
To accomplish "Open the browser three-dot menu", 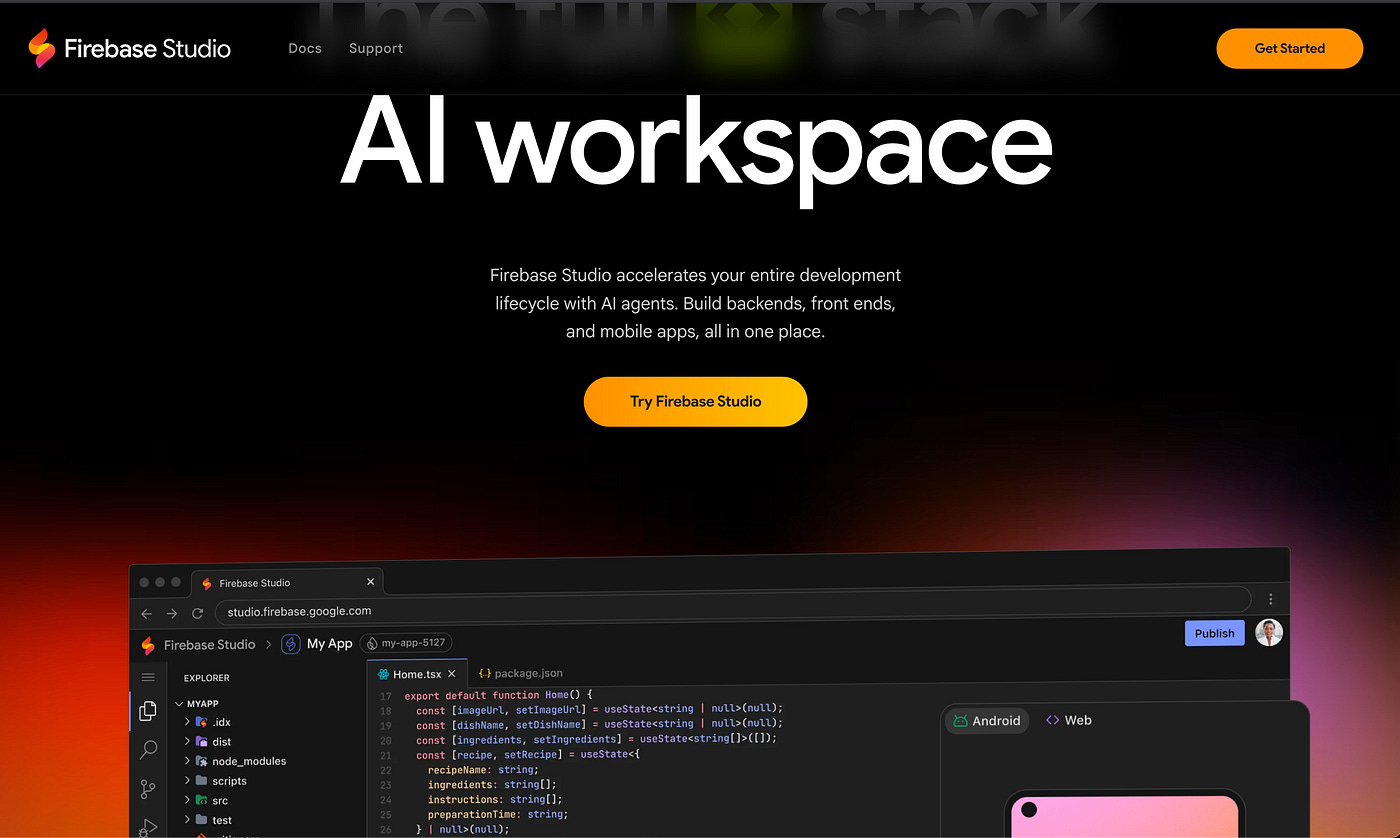I will tap(1270, 599).
